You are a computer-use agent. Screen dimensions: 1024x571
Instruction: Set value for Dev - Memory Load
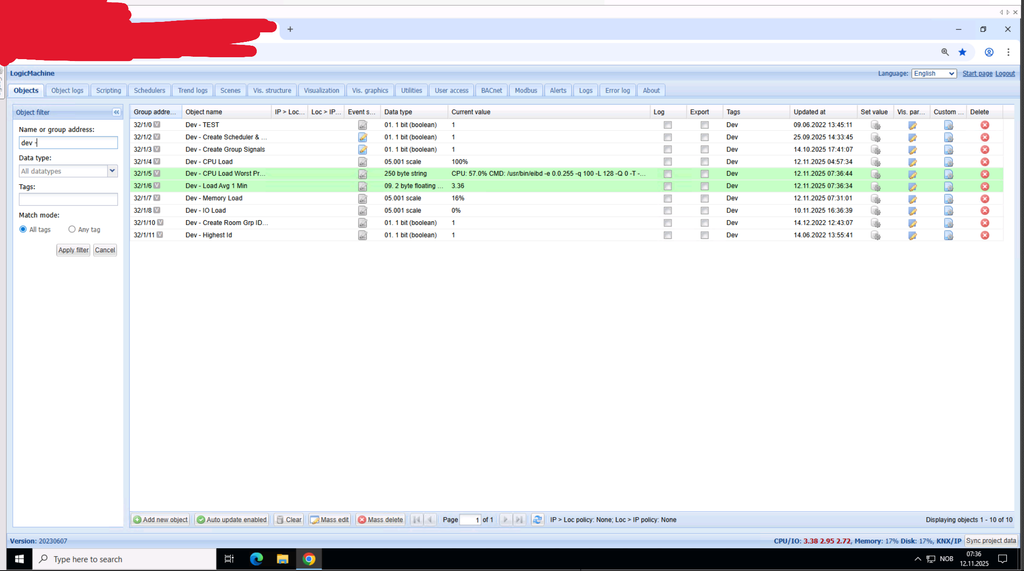pos(876,198)
